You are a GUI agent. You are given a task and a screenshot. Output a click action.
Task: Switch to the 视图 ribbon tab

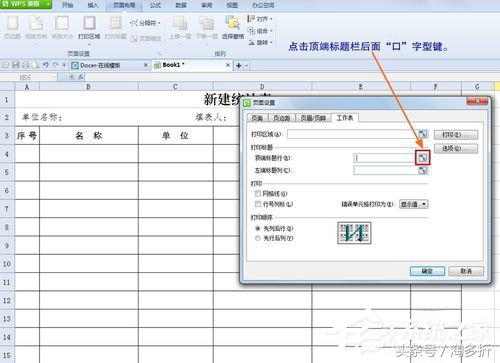(x=232, y=5)
